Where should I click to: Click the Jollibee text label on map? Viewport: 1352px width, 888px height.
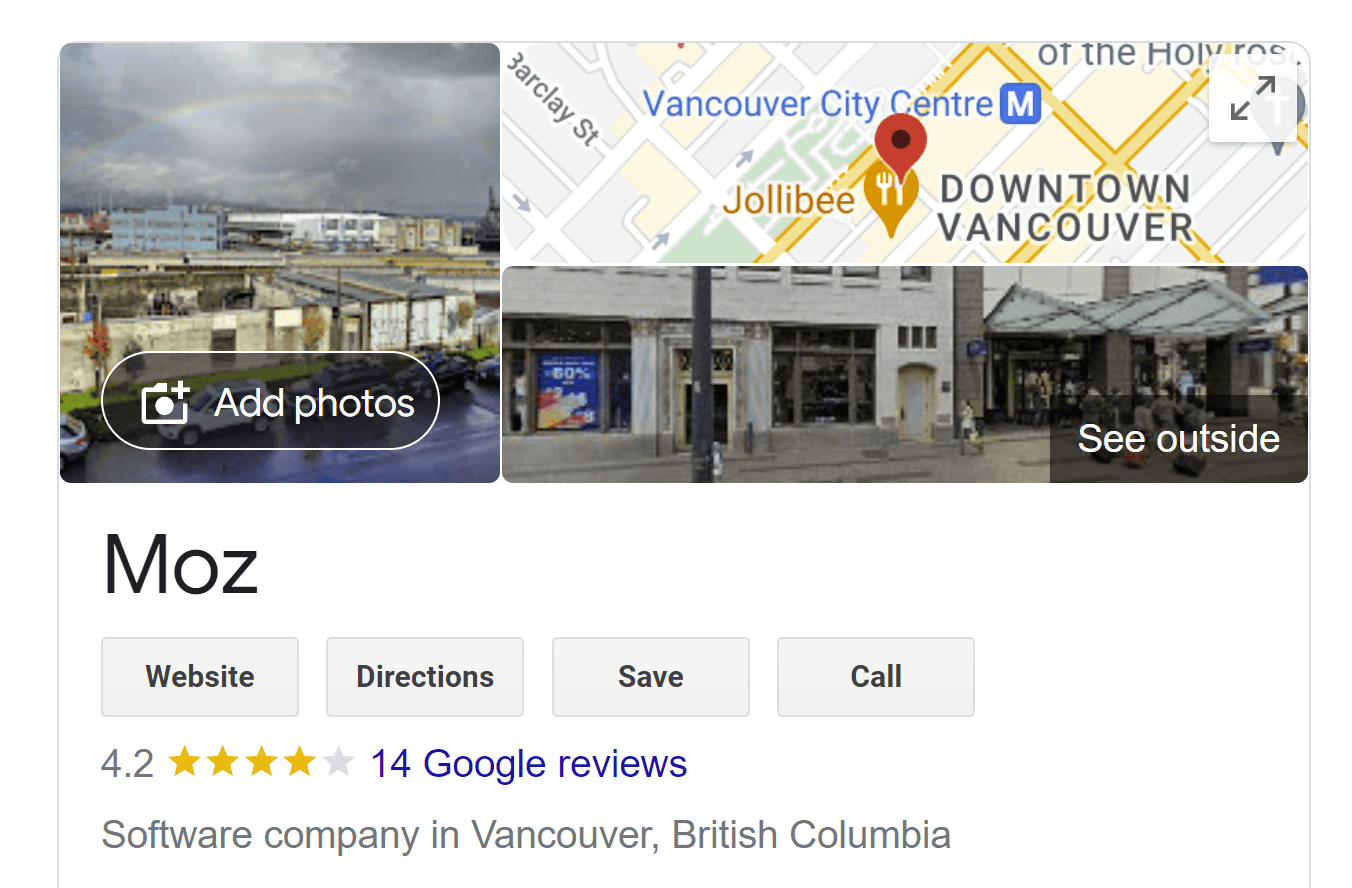(x=788, y=200)
